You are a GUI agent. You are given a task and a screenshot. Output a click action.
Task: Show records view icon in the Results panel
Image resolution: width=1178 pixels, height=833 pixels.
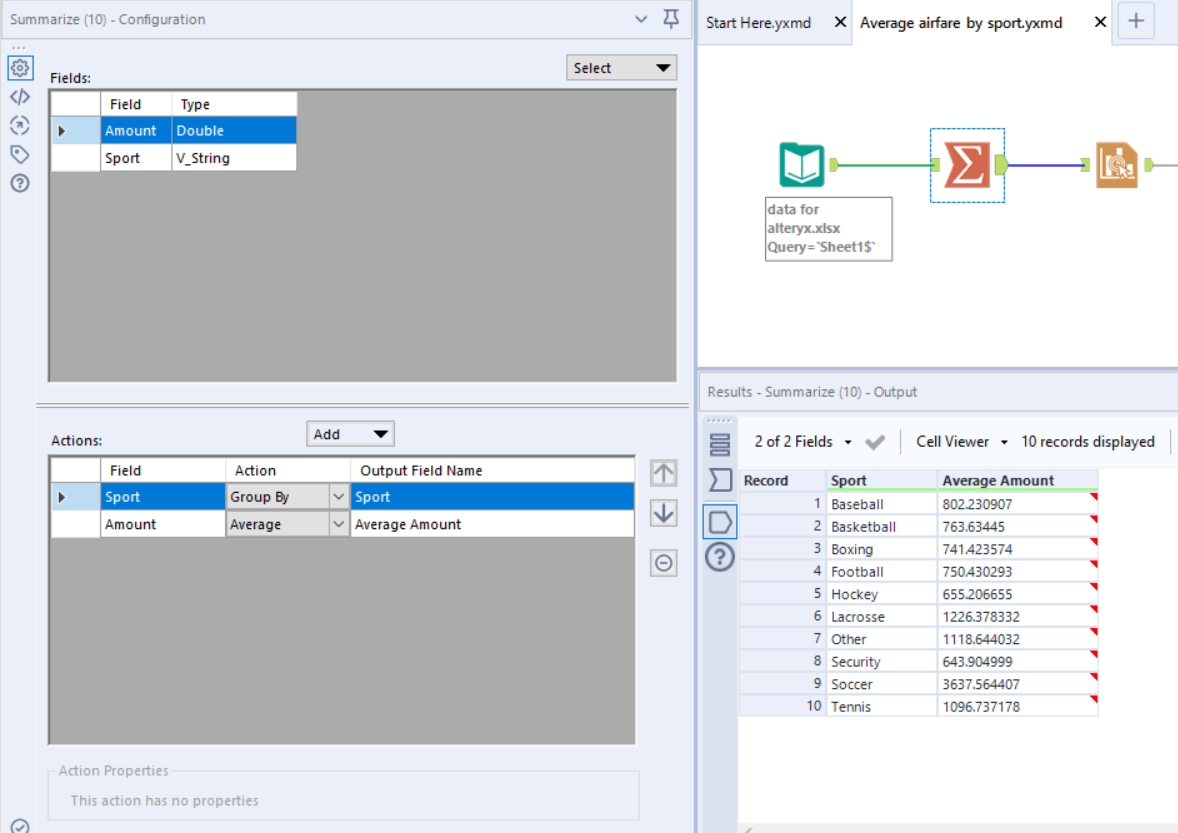(x=720, y=443)
